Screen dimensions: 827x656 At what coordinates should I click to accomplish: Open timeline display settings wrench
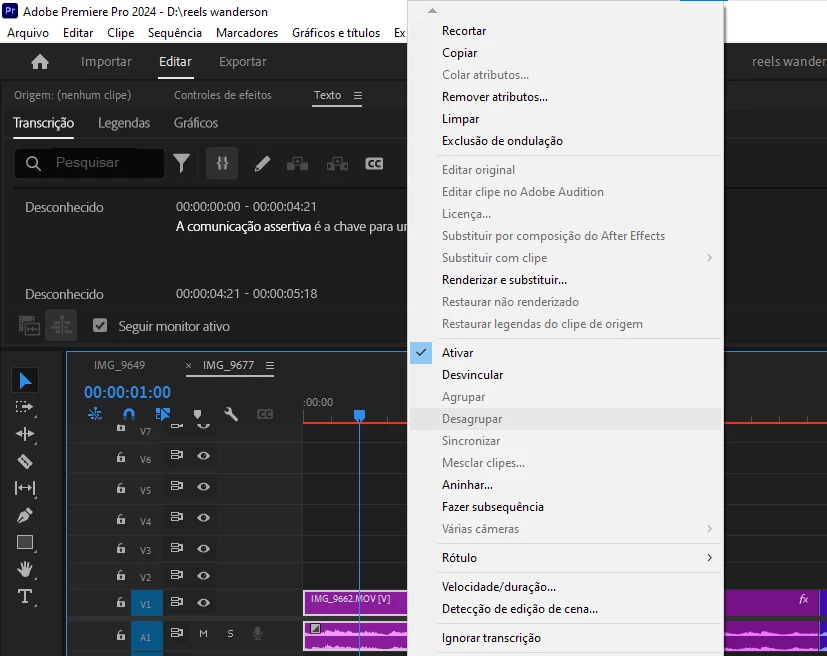coord(231,414)
